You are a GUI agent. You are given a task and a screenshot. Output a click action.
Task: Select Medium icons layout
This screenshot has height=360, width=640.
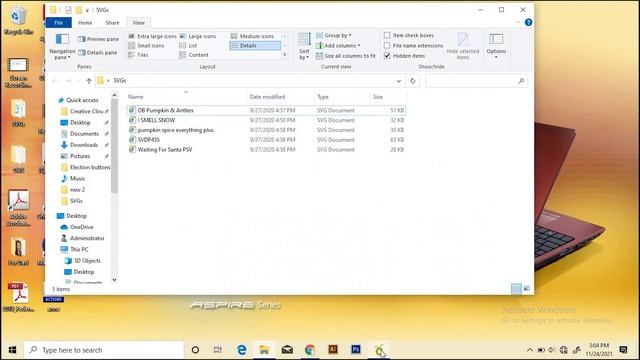[252, 36]
